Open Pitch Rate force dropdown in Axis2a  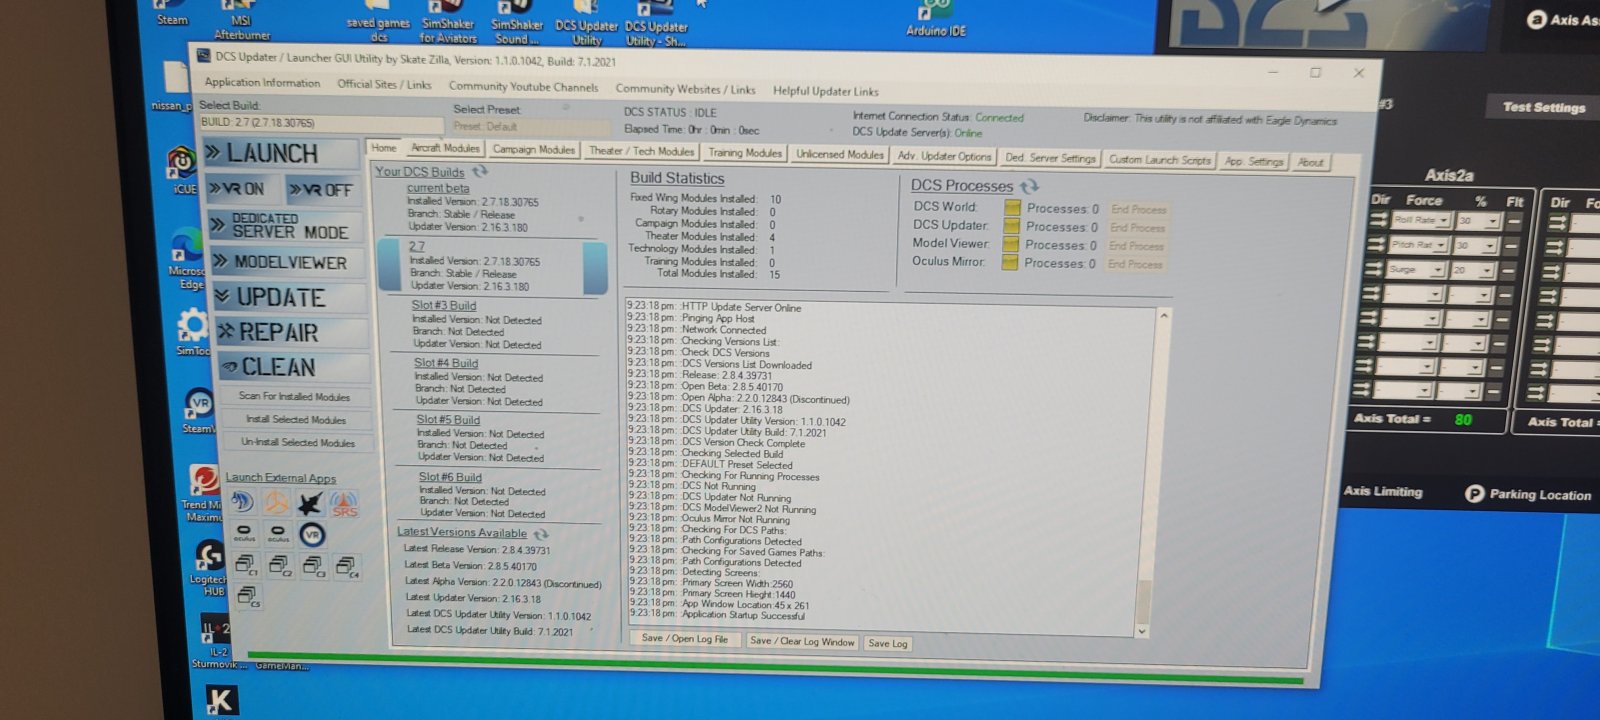(1420, 245)
